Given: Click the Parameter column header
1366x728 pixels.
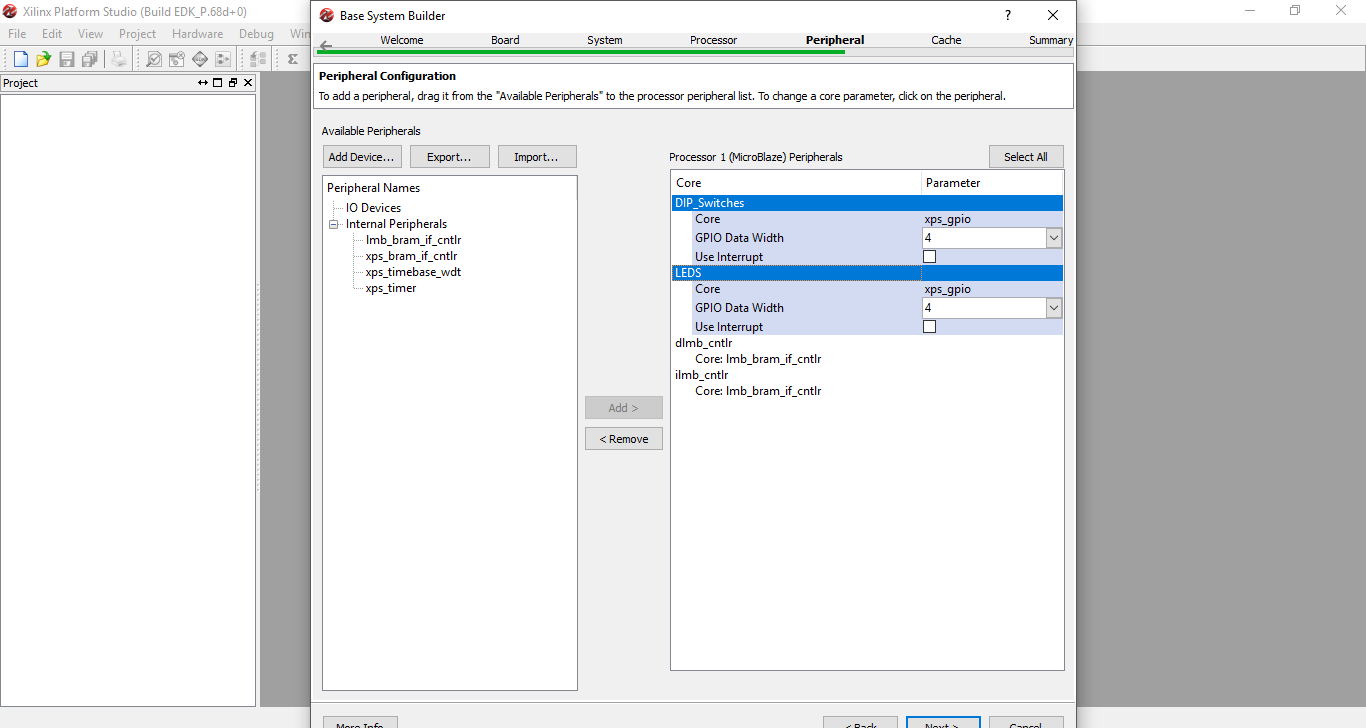Looking at the screenshot, I should pos(992,183).
